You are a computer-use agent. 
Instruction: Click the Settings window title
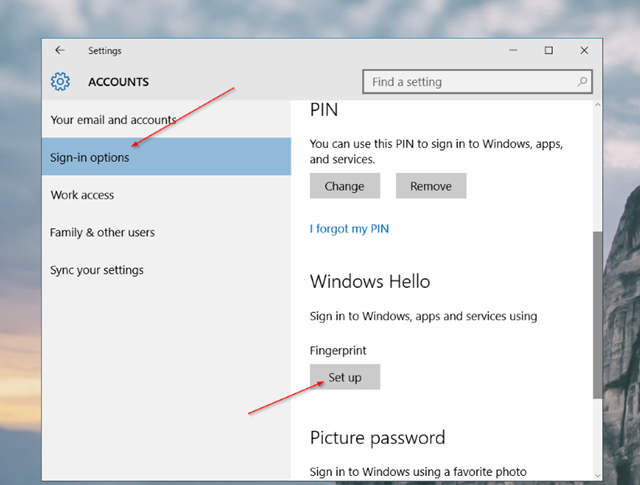[105, 51]
